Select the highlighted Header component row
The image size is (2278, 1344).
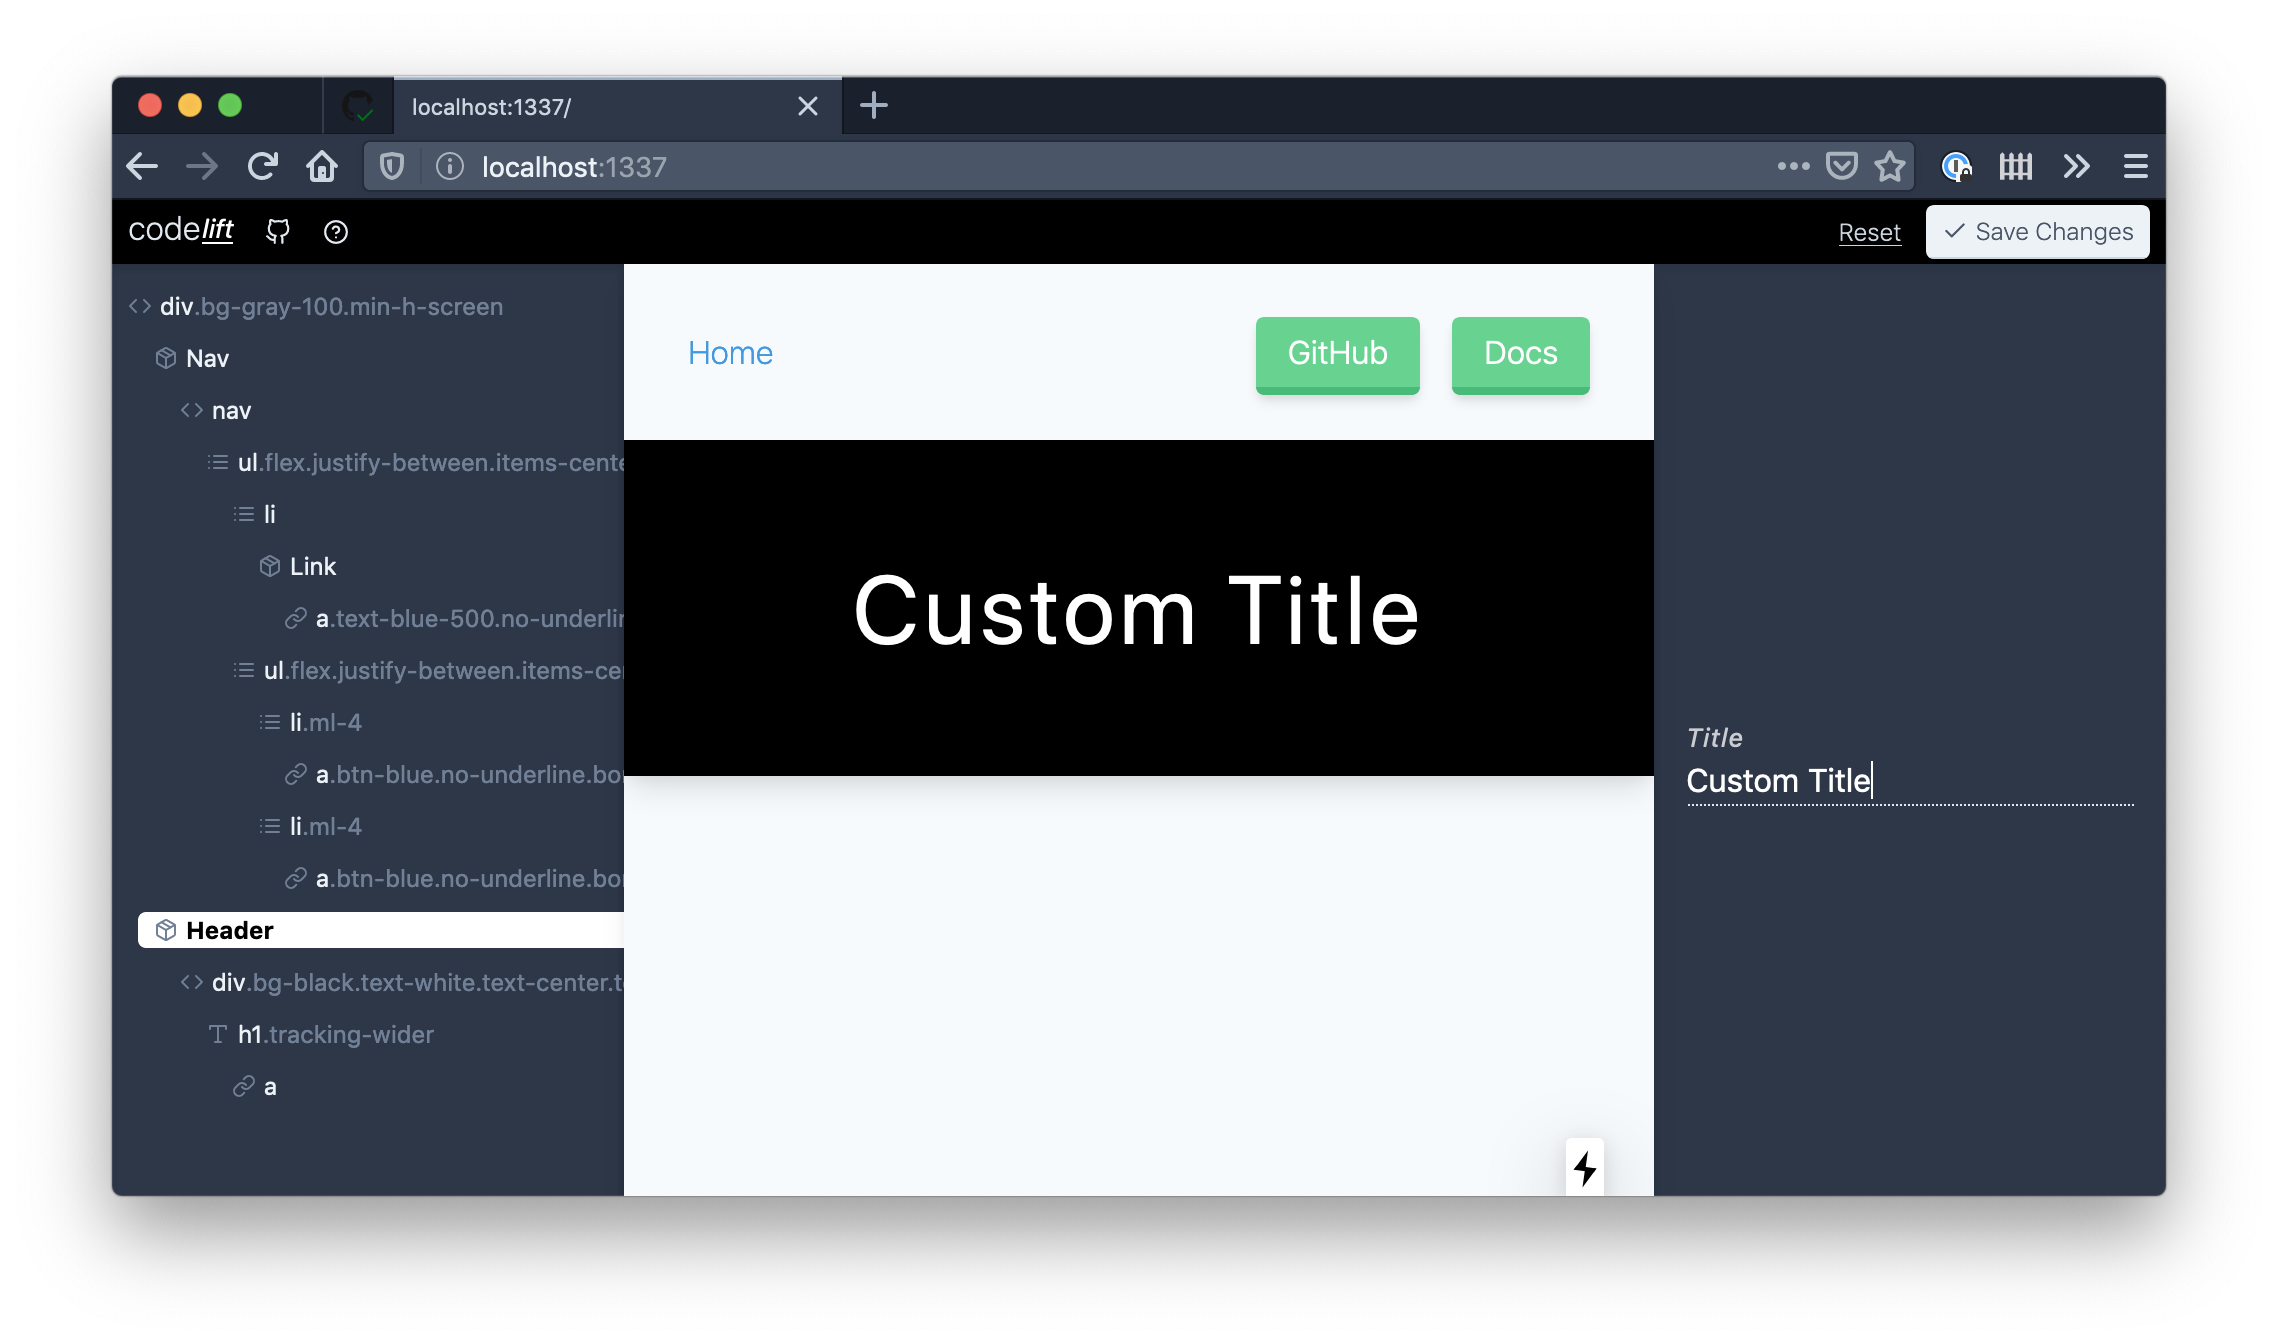click(381, 930)
